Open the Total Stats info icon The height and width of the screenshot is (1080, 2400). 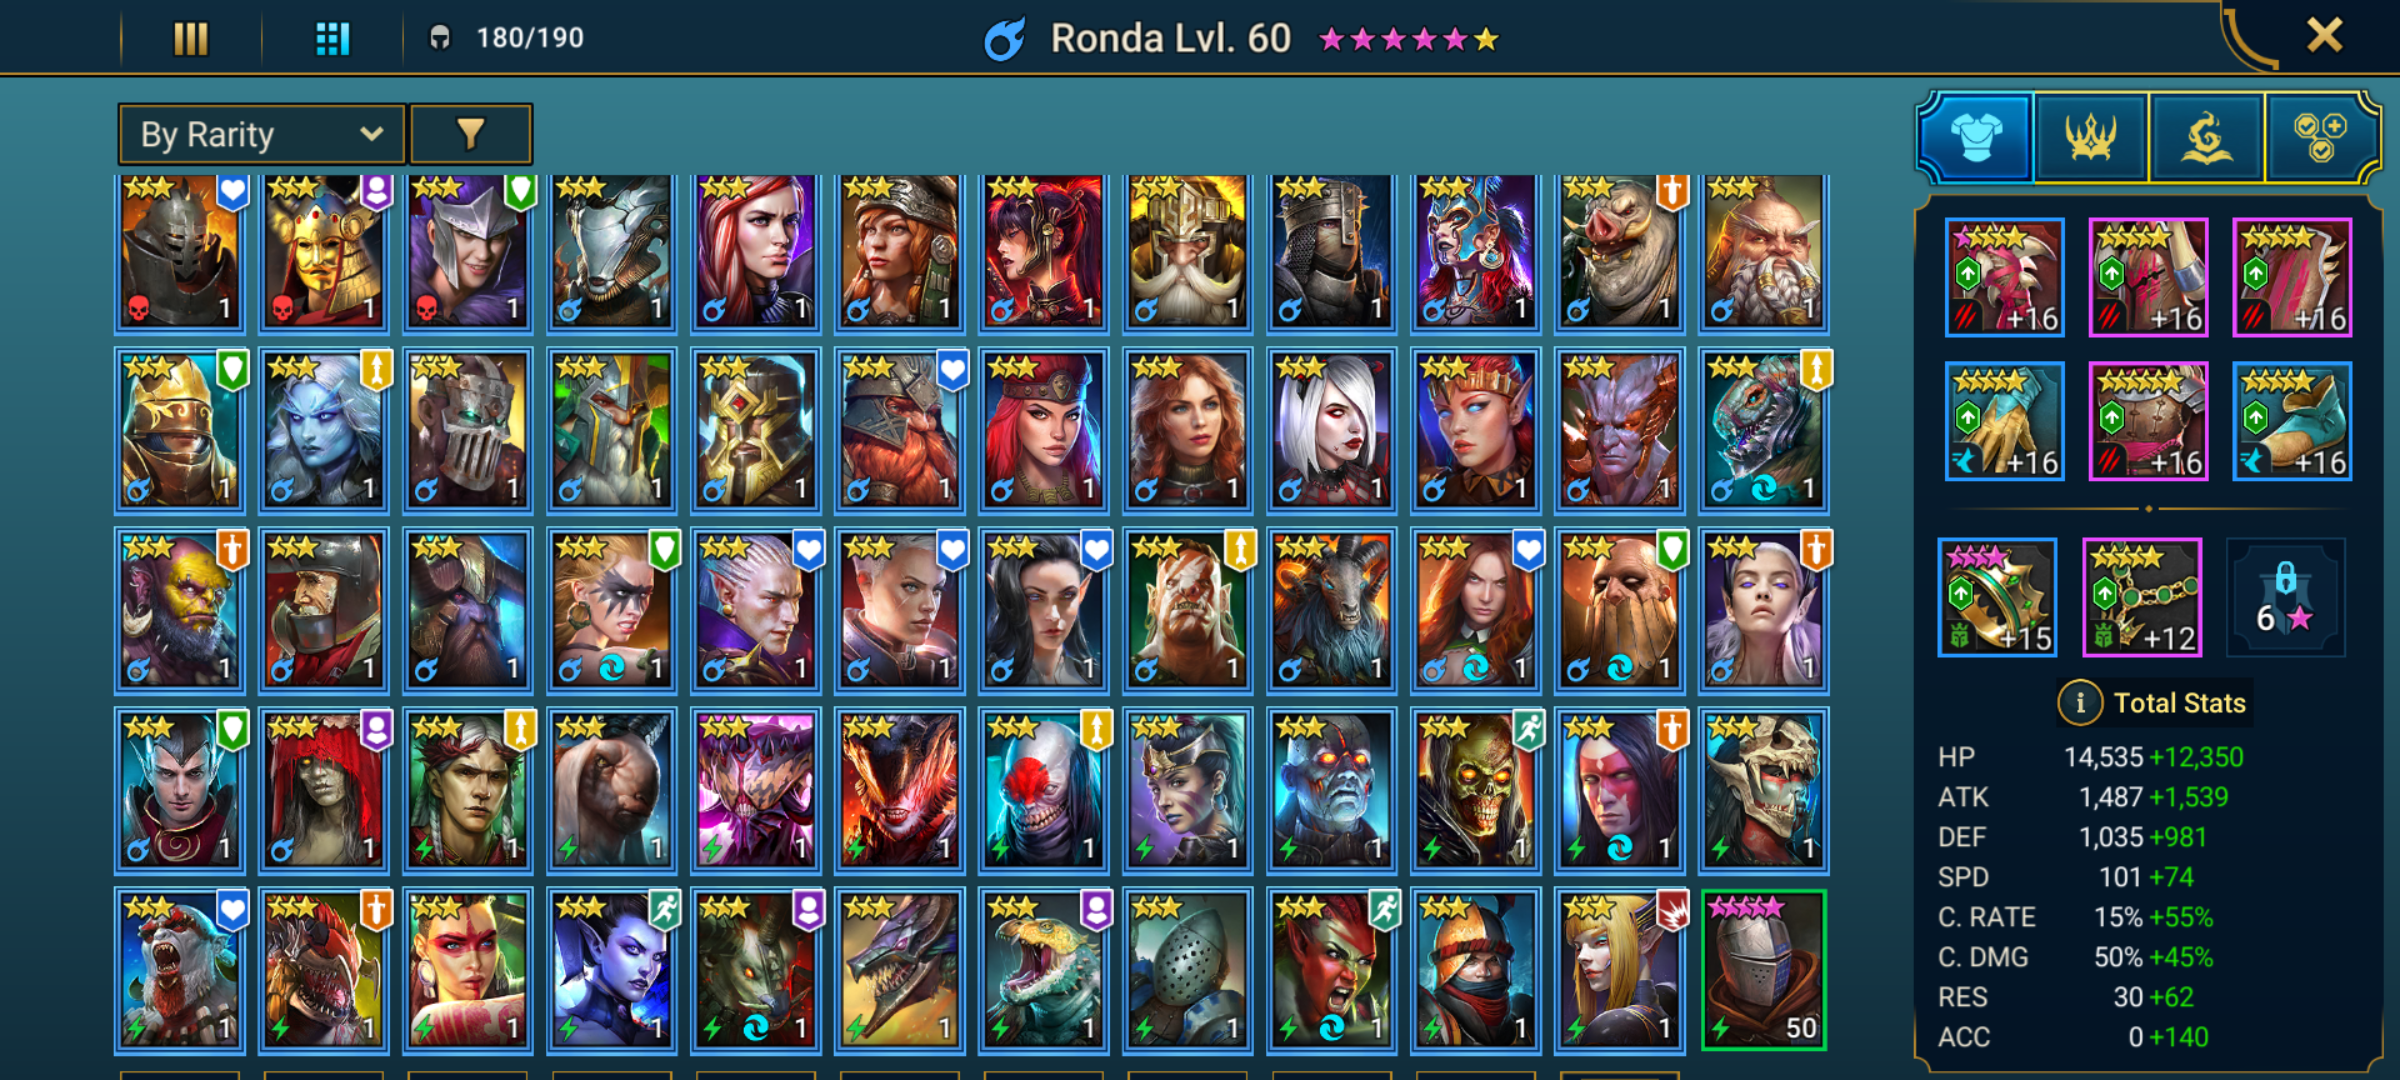pos(2080,703)
